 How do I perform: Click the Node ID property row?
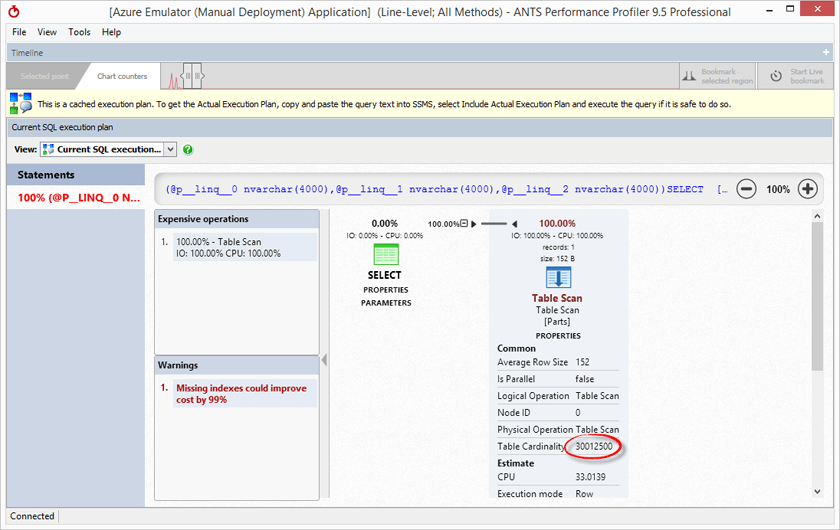point(558,413)
